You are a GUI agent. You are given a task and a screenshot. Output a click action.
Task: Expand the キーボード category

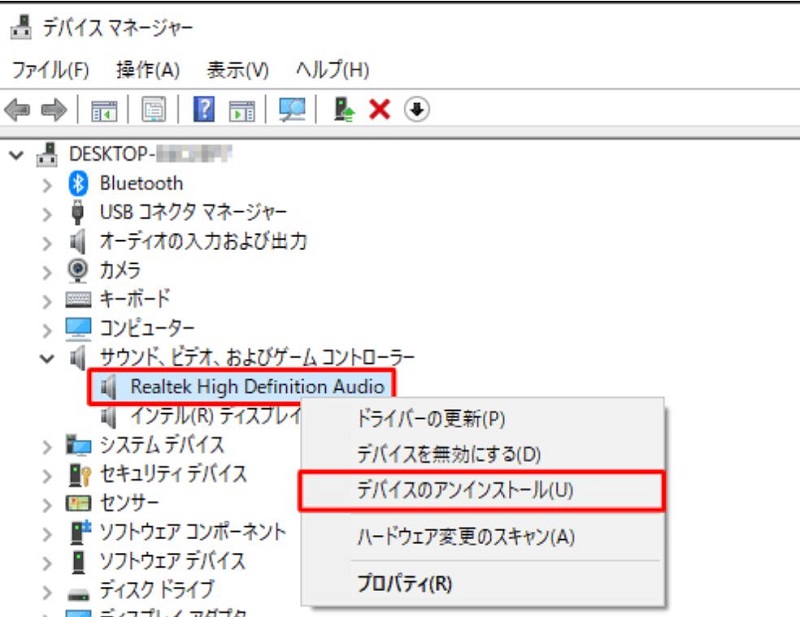point(47,301)
